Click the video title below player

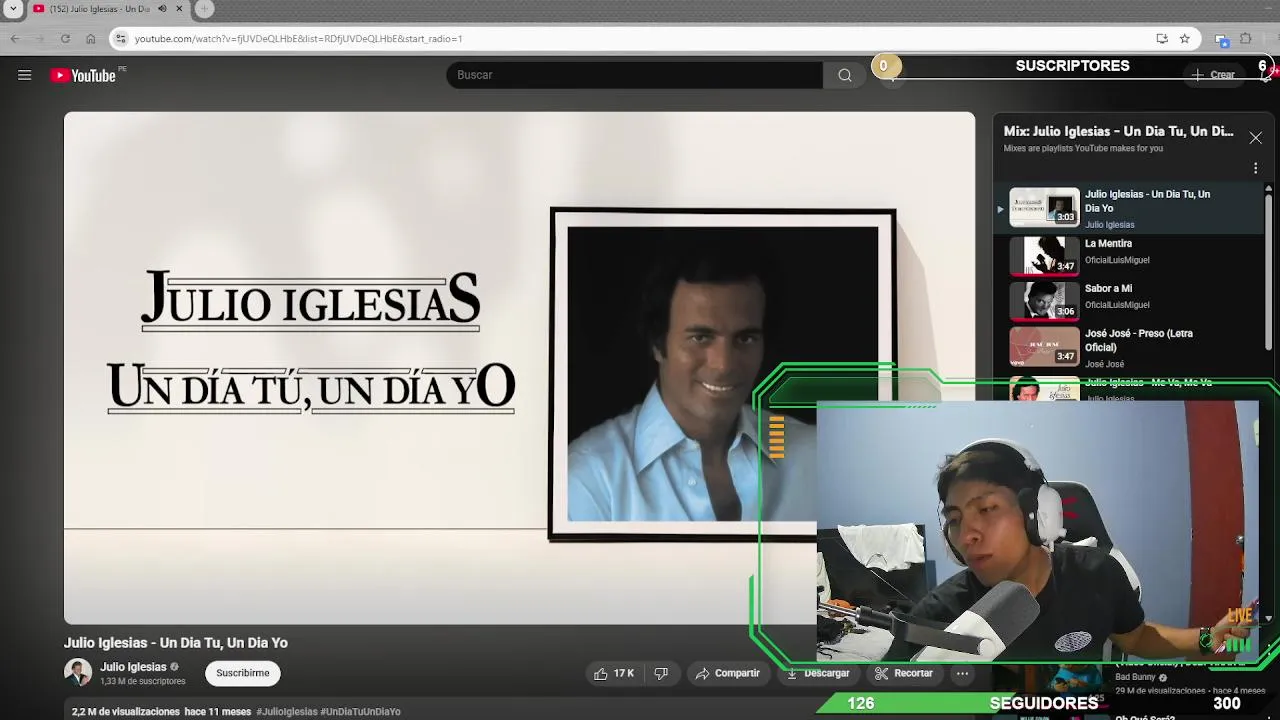[176, 643]
